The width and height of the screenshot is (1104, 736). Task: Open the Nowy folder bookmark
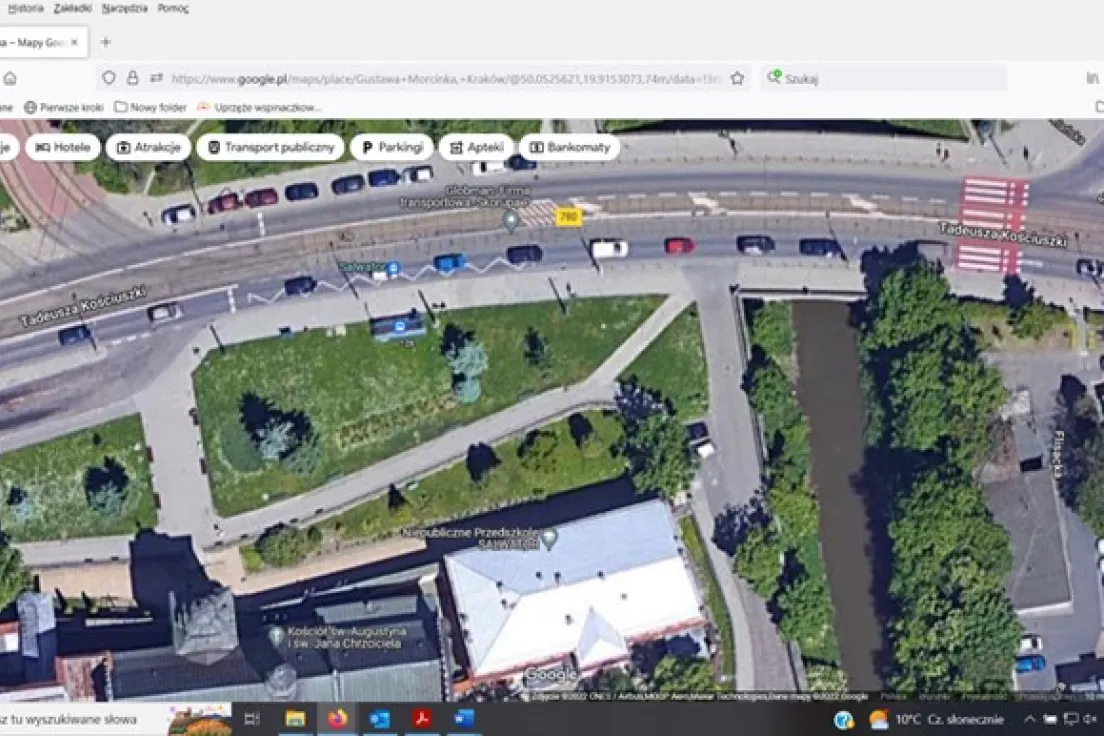point(151,107)
